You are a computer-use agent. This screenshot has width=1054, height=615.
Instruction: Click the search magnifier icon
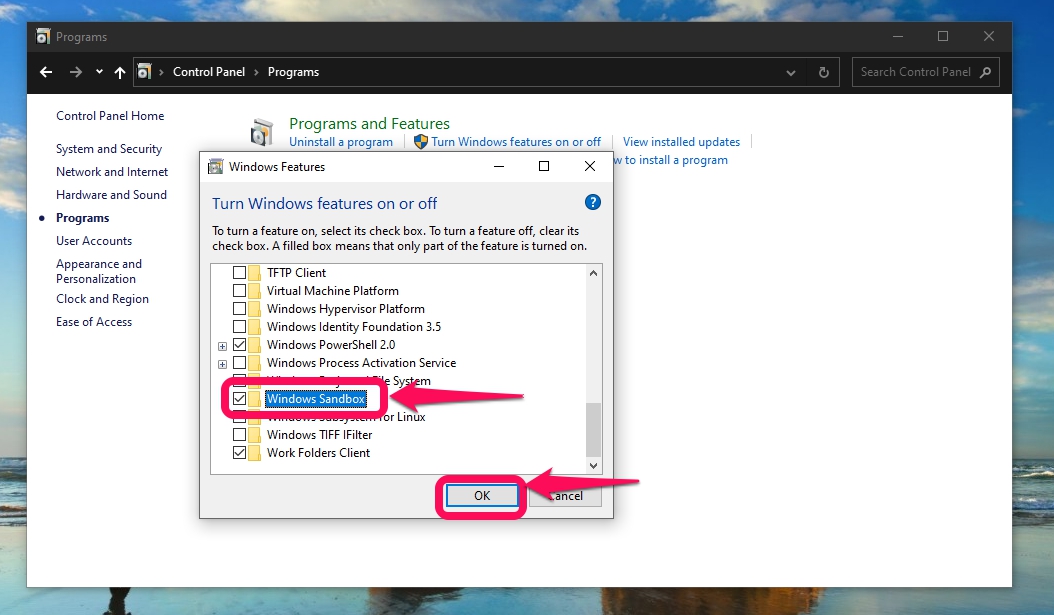[x=985, y=72]
